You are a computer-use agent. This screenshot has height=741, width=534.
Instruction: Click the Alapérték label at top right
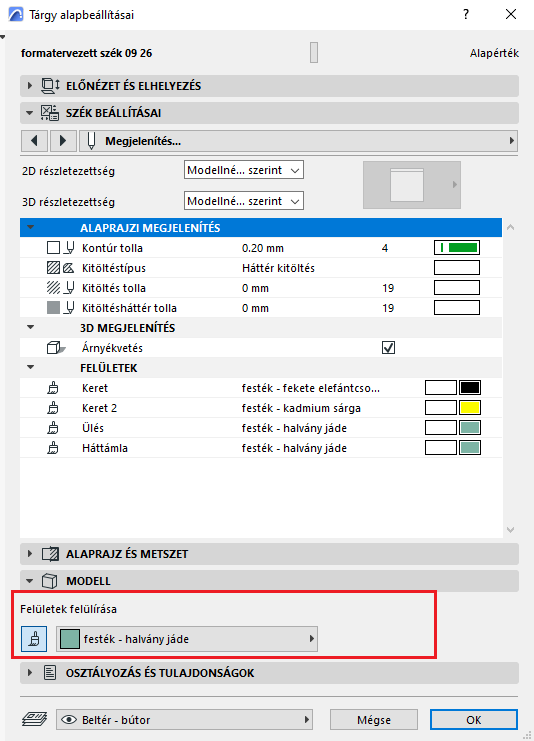coord(494,53)
